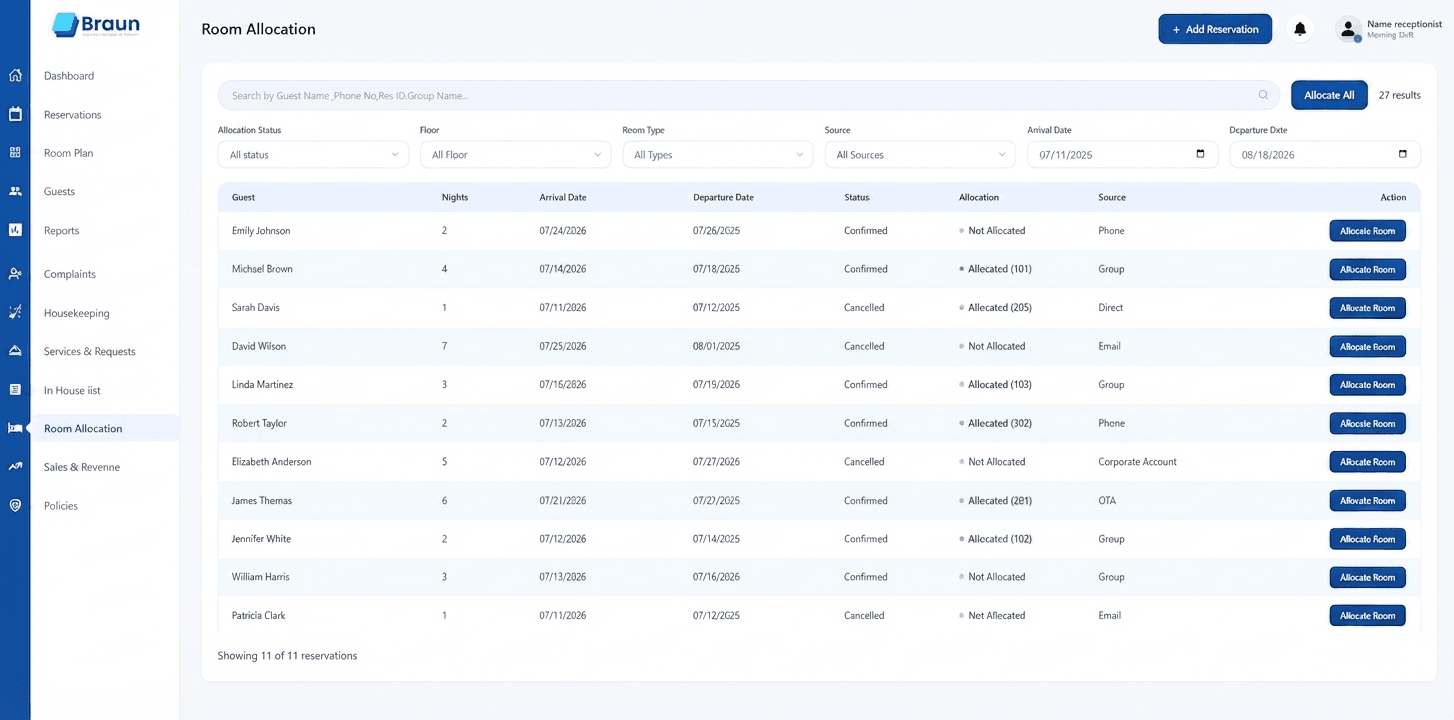
Task: Open the Source filter dropdown
Action: pyautogui.click(x=920, y=155)
